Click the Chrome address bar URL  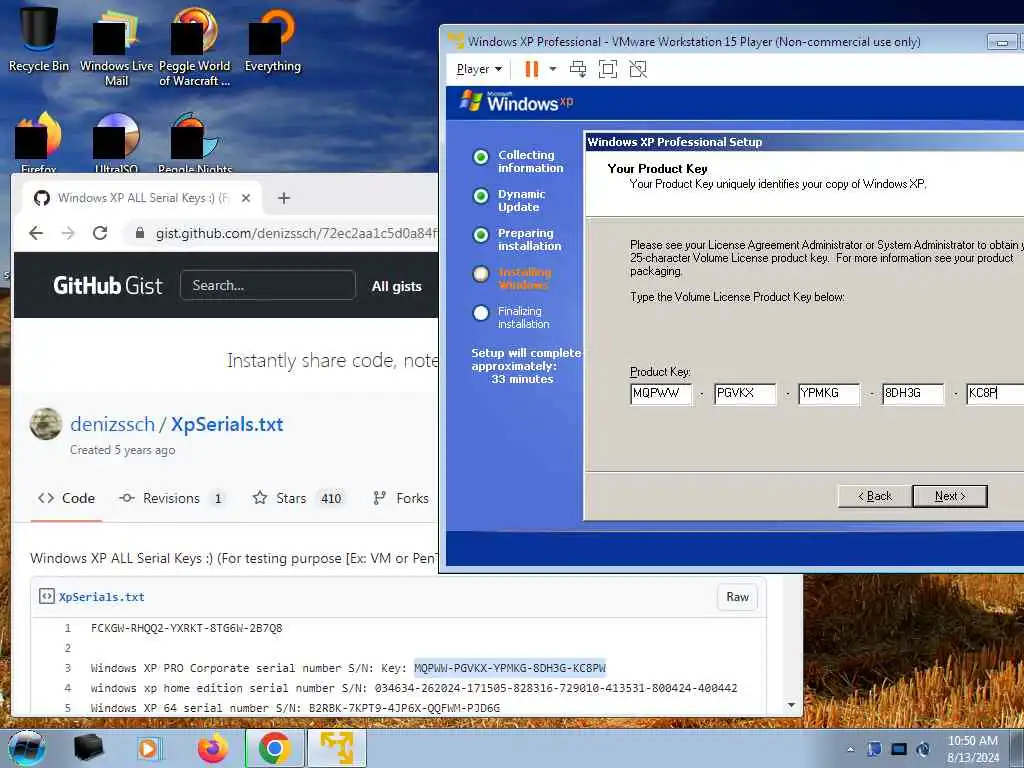(296, 233)
